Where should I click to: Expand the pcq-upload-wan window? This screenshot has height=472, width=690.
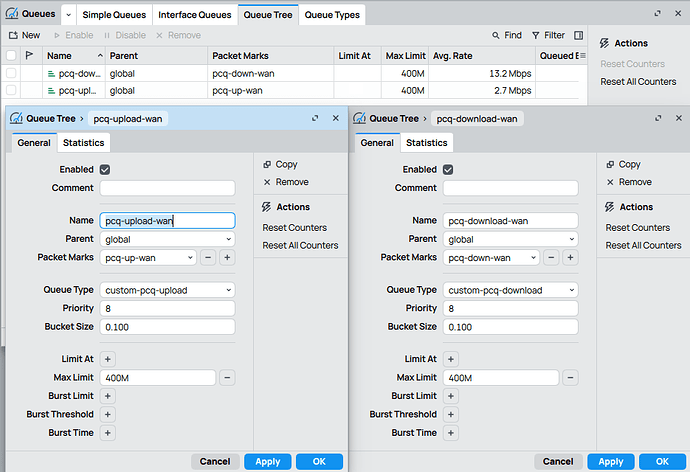tap(315, 118)
